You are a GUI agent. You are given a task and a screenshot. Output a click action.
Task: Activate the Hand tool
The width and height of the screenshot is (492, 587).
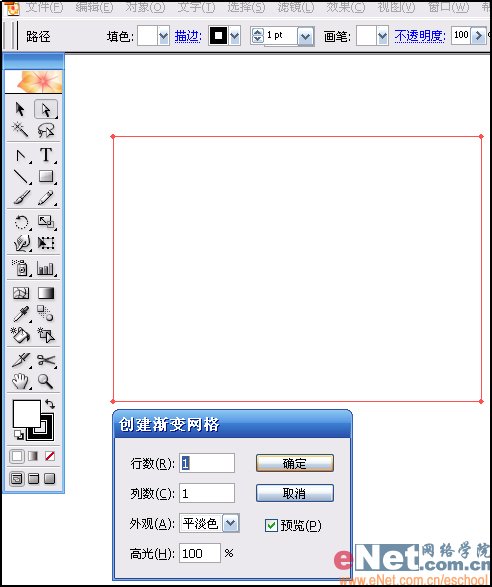[x=21, y=381]
